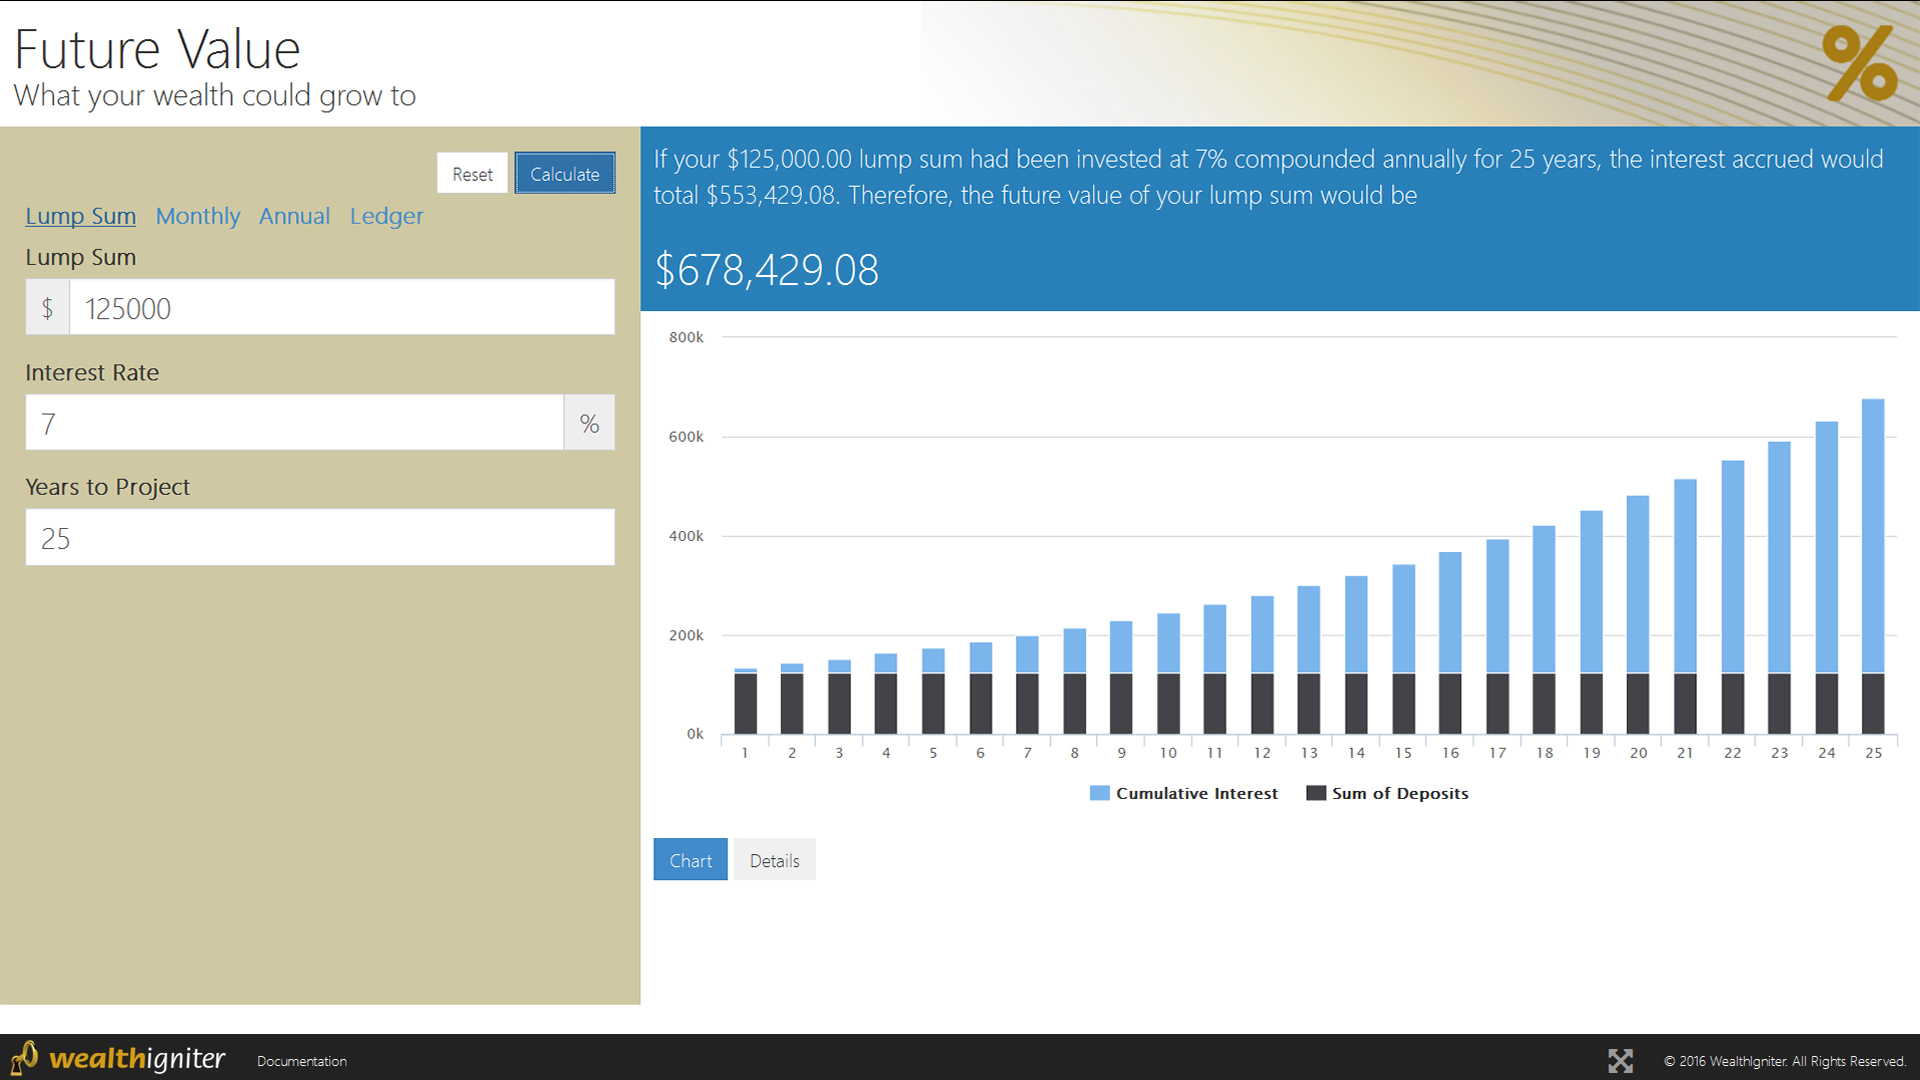Click the percent suffix beside Interest Rate
This screenshot has width=1920, height=1080.
tap(589, 423)
